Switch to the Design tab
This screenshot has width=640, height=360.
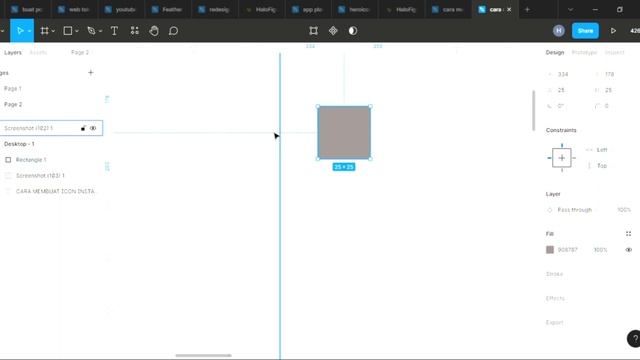click(x=555, y=53)
